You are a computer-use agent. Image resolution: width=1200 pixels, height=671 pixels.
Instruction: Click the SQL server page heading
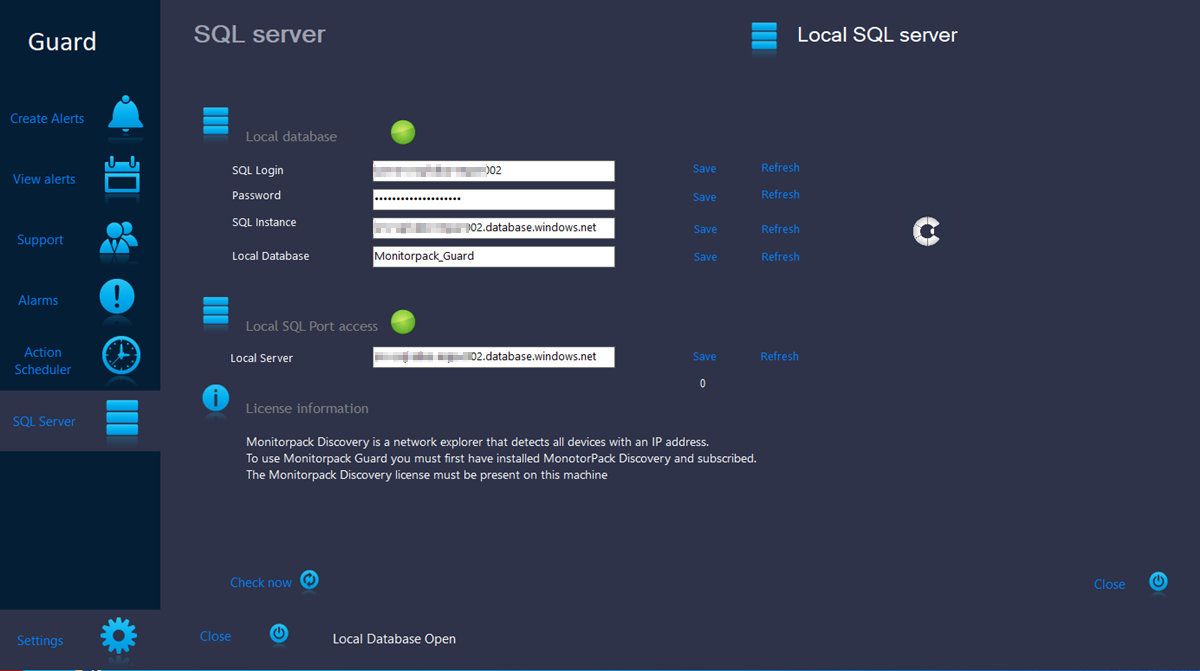click(260, 34)
